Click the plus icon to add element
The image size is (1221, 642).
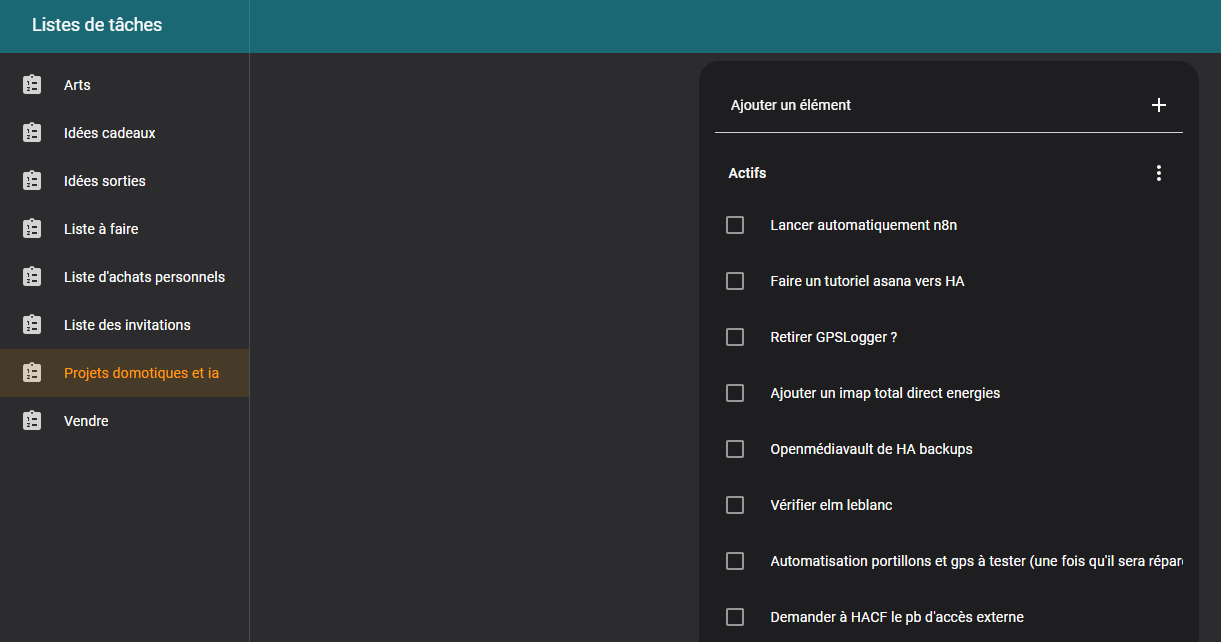click(x=1159, y=105)
